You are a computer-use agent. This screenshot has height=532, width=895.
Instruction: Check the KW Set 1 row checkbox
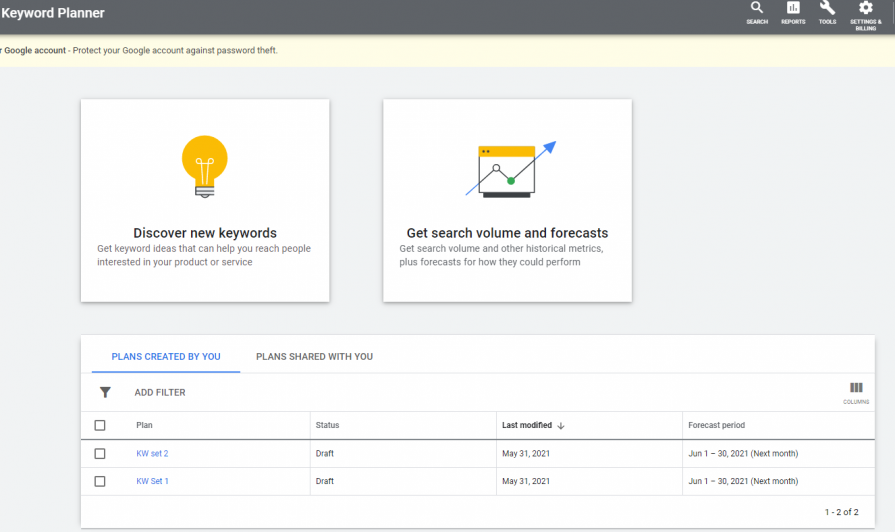tap(100, 481)
